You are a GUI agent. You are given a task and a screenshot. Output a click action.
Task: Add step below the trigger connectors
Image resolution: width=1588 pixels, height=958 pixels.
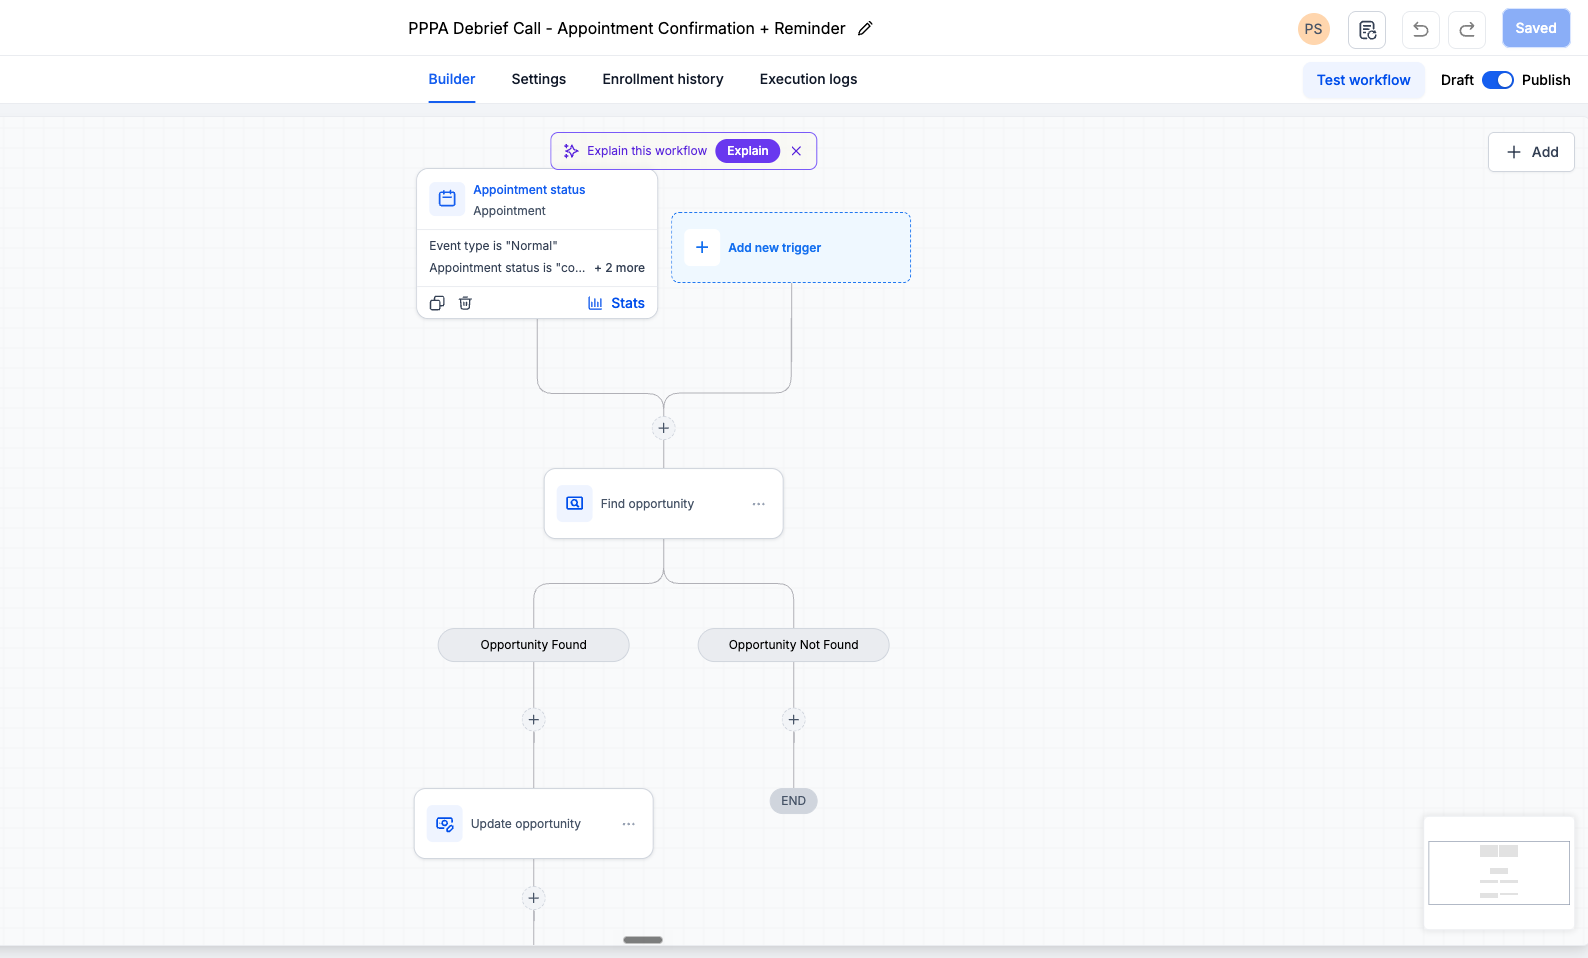(664, 428)
